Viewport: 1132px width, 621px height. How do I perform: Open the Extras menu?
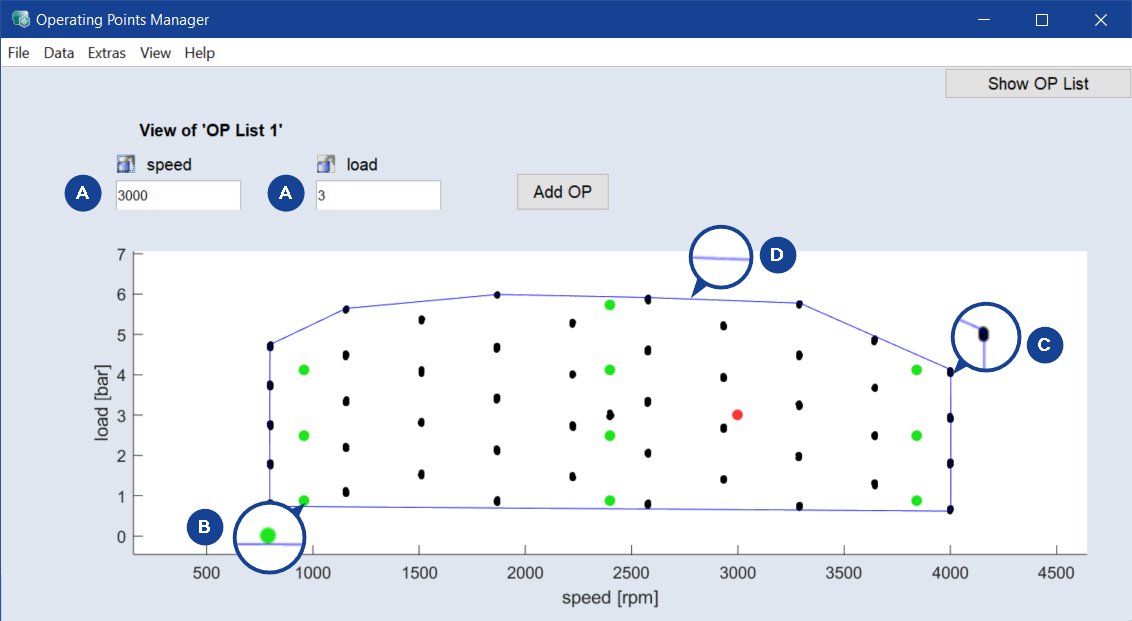point(107,53)
